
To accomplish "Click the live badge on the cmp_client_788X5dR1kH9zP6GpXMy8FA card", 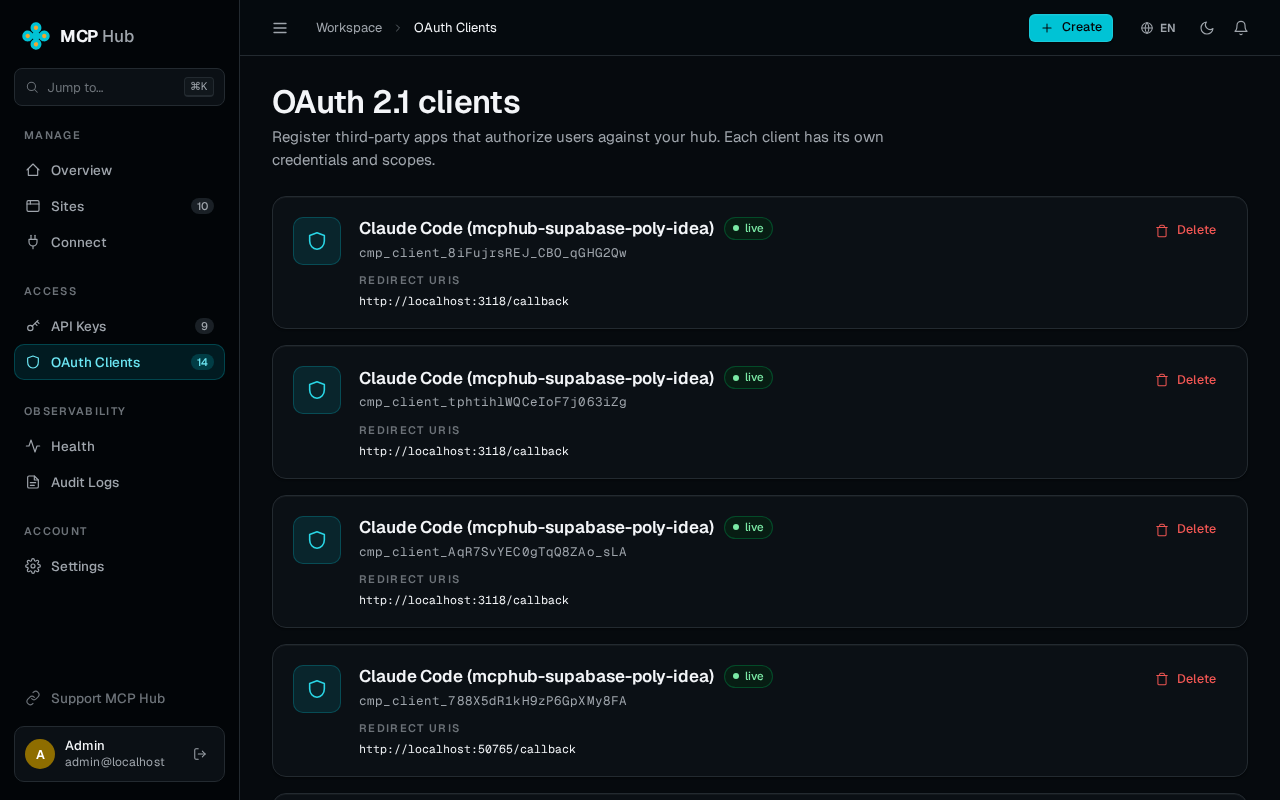I will [748, 676].
